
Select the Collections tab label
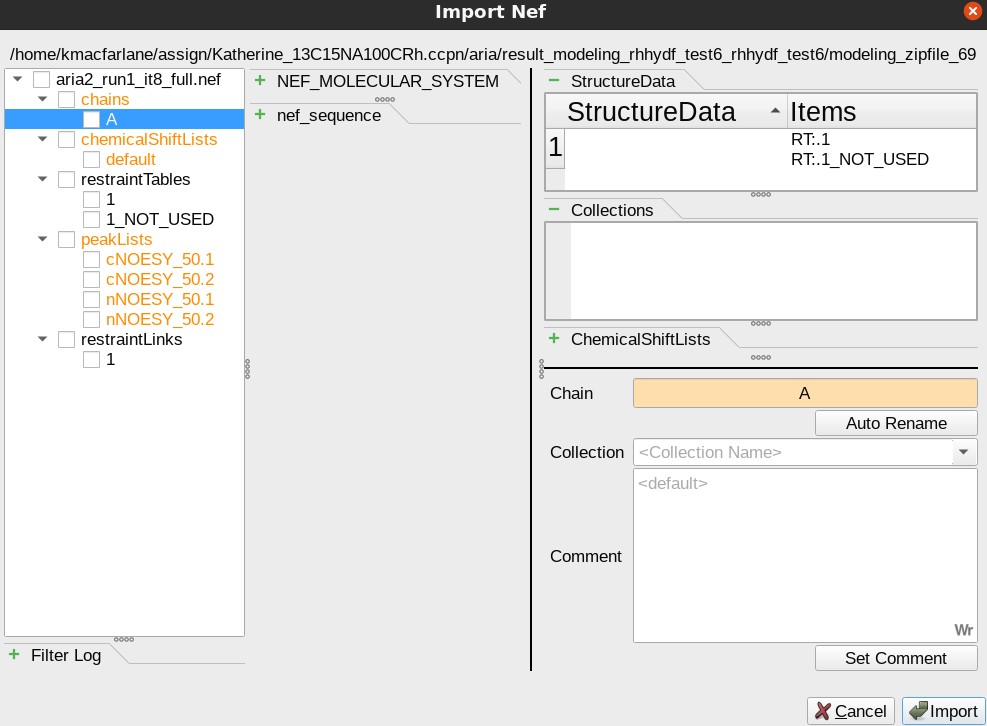pyautogui.click(x=612, y=210)
